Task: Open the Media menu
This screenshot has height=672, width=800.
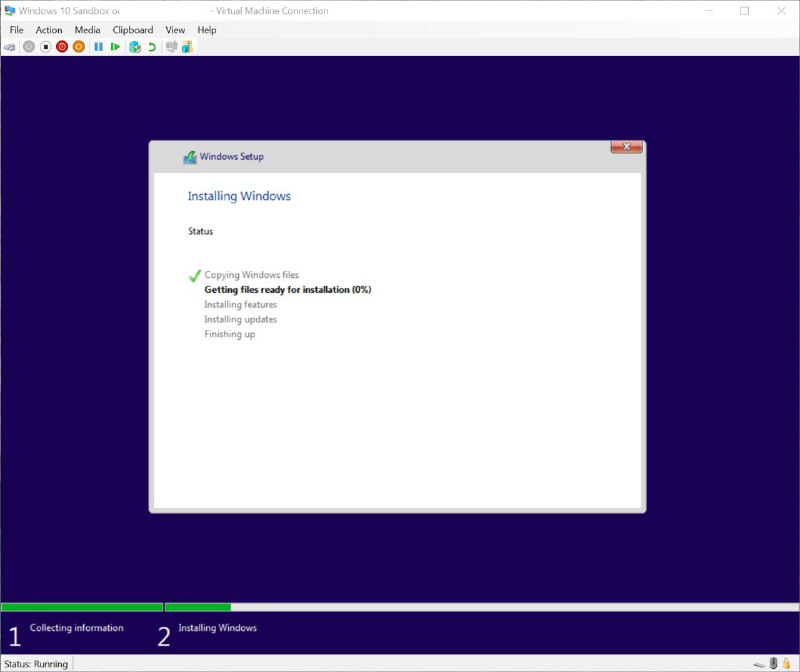Action: pos(87,30)
